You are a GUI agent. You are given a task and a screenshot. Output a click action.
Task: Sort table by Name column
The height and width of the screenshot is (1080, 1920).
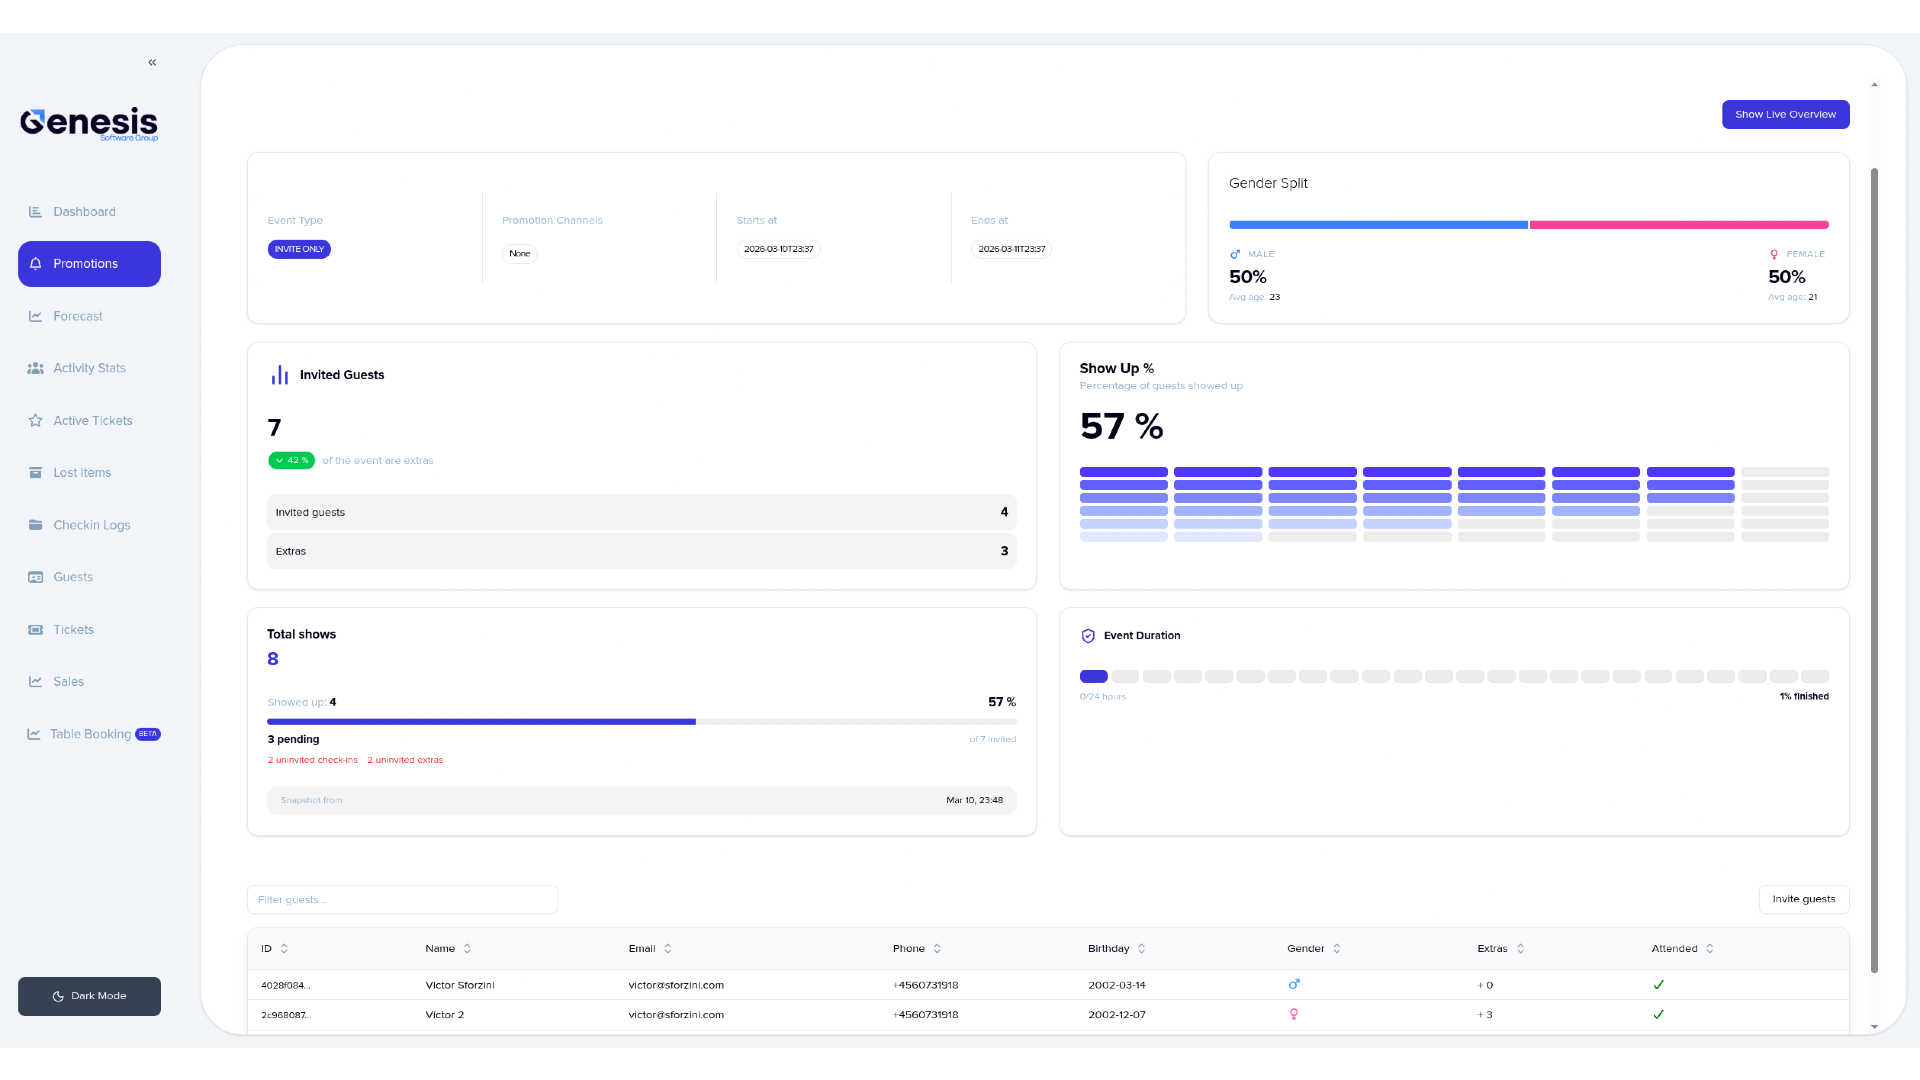pyautogui.click(x=467, y=948)
